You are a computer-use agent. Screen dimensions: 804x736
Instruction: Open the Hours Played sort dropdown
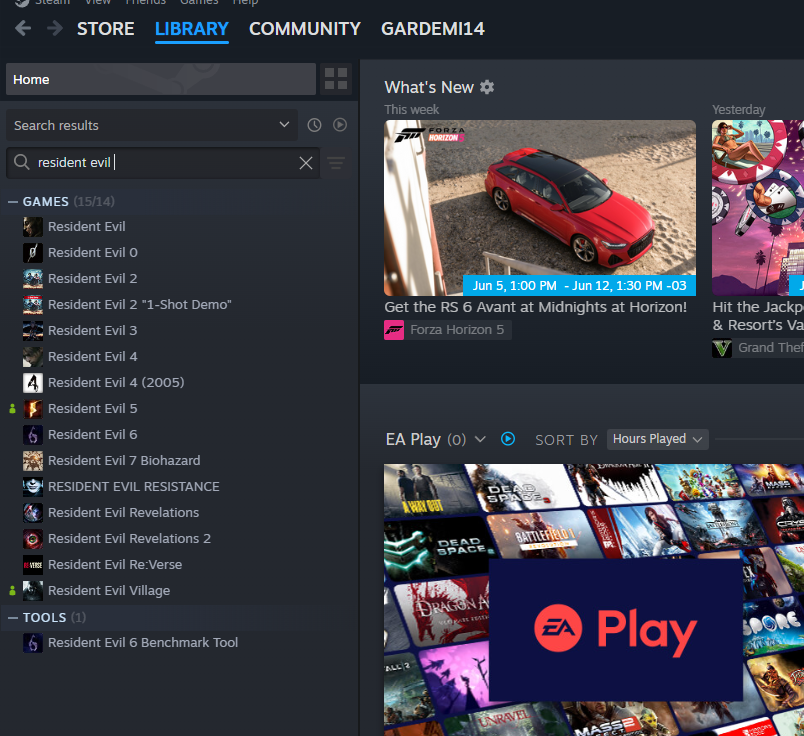(x=657, y=440)
